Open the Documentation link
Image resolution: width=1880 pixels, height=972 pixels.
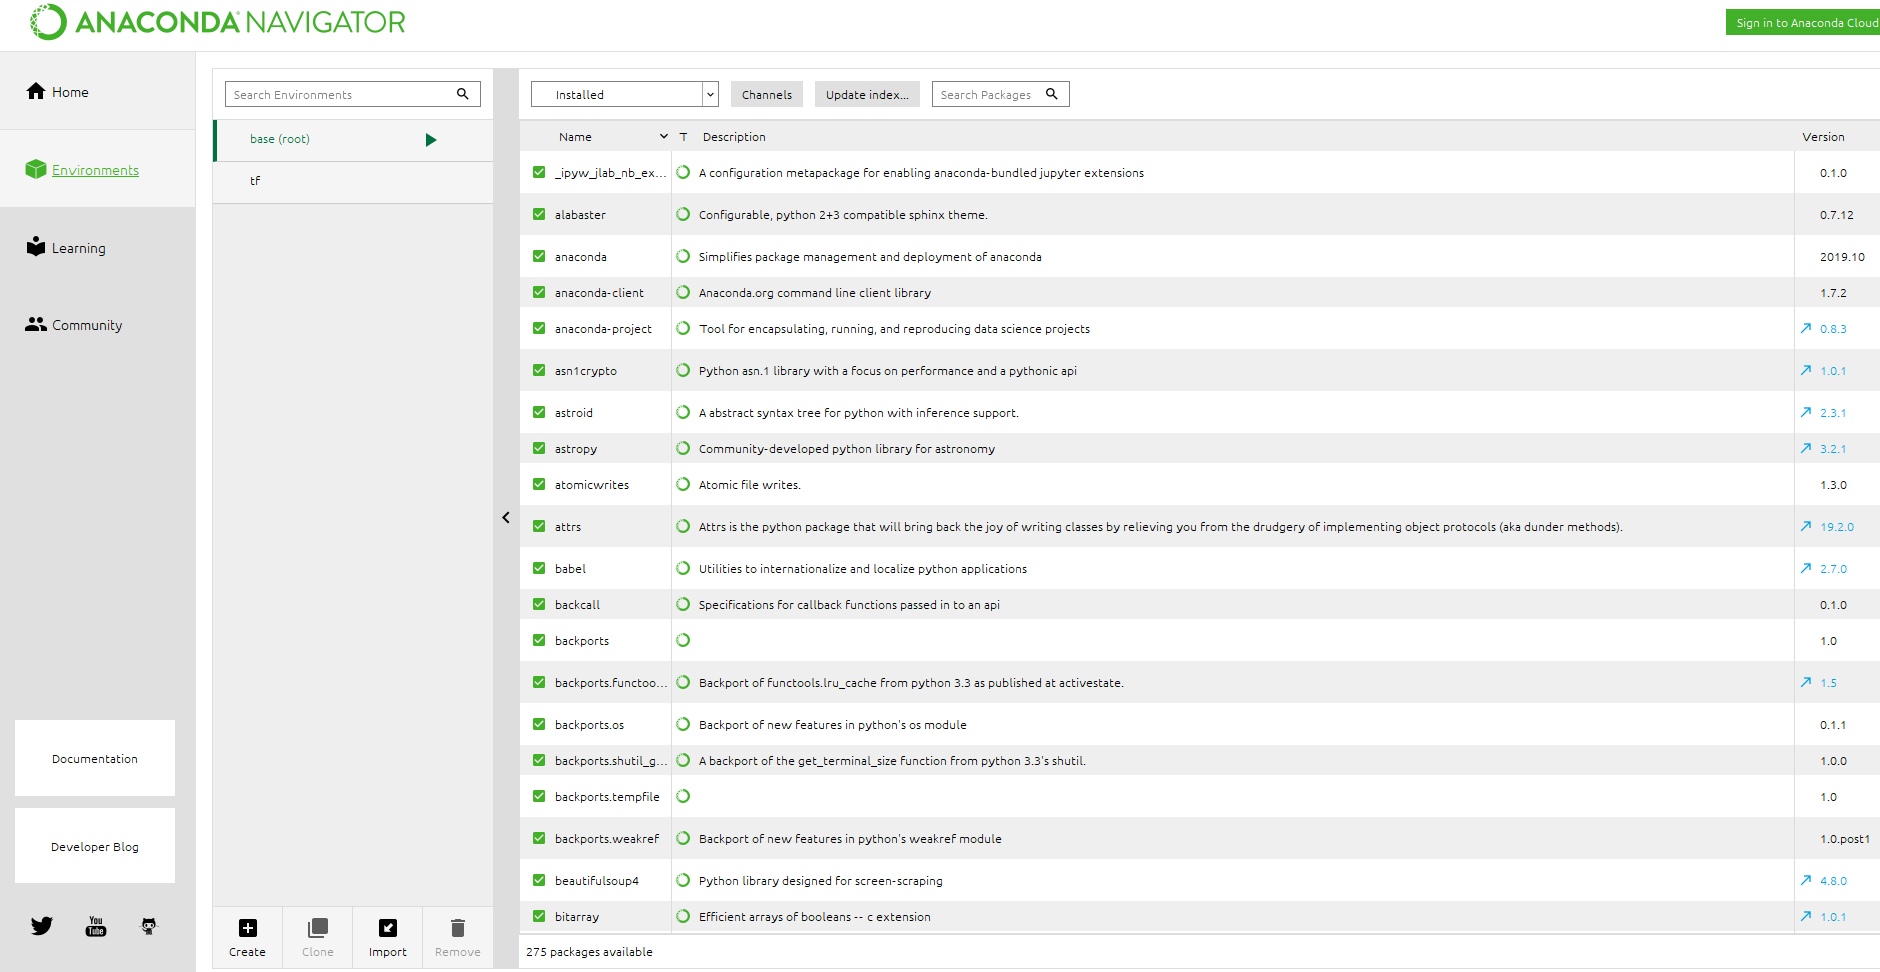[95, 758]
